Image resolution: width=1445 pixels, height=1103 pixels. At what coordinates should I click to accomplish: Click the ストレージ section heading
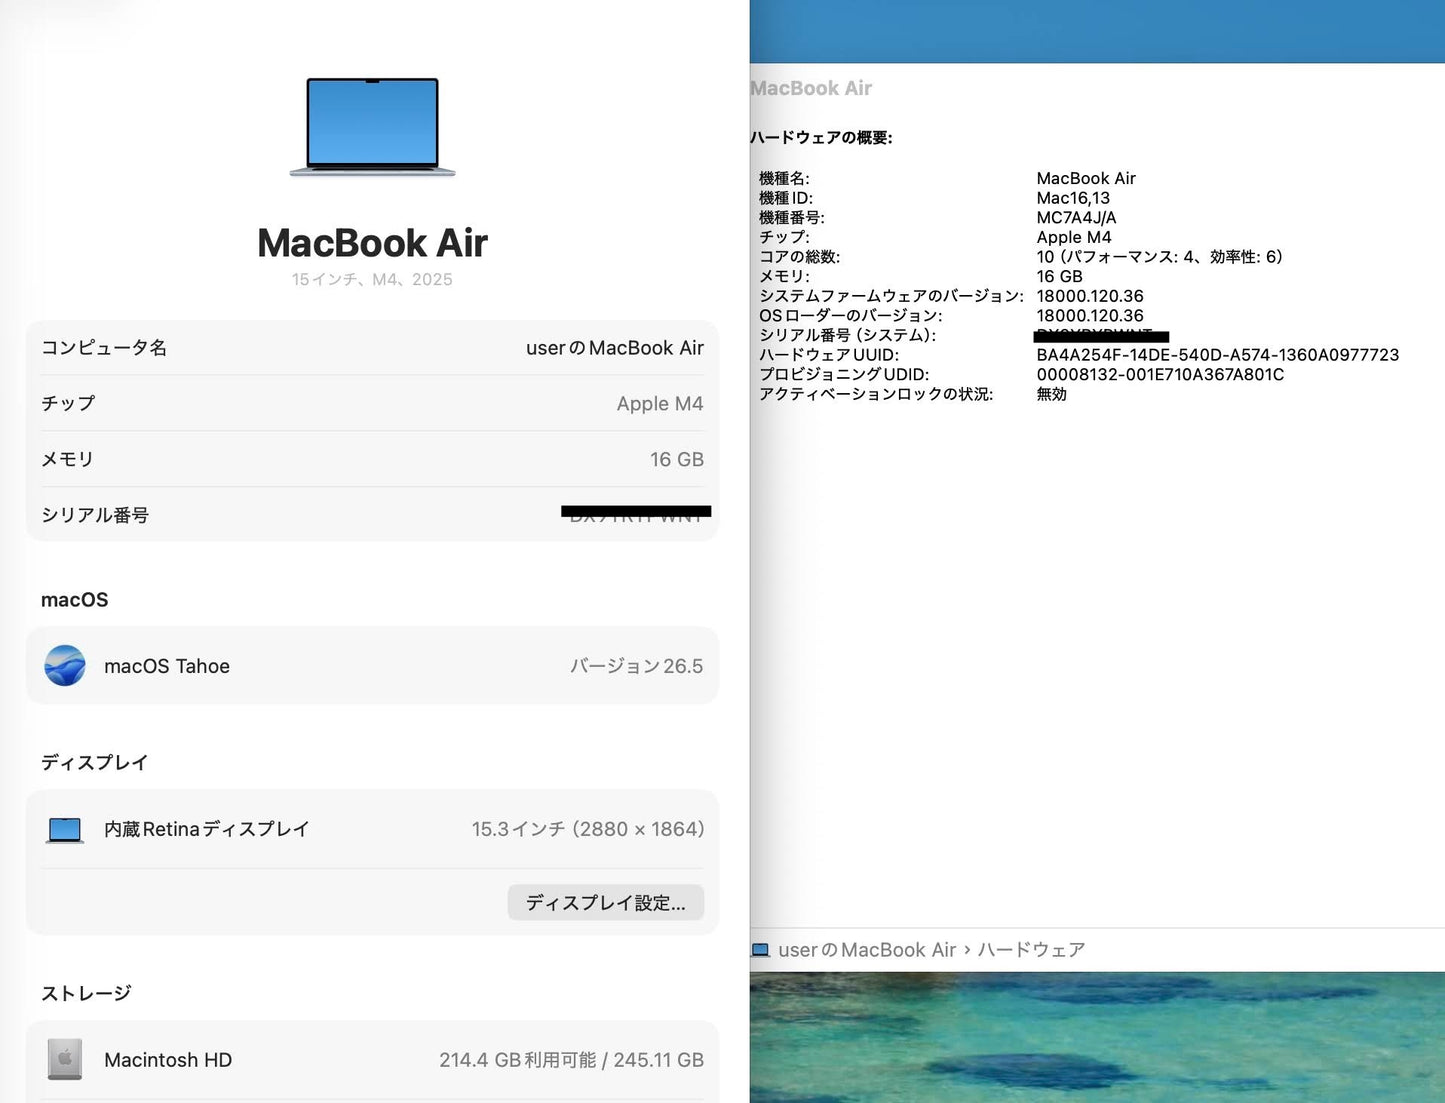[86, 994]
